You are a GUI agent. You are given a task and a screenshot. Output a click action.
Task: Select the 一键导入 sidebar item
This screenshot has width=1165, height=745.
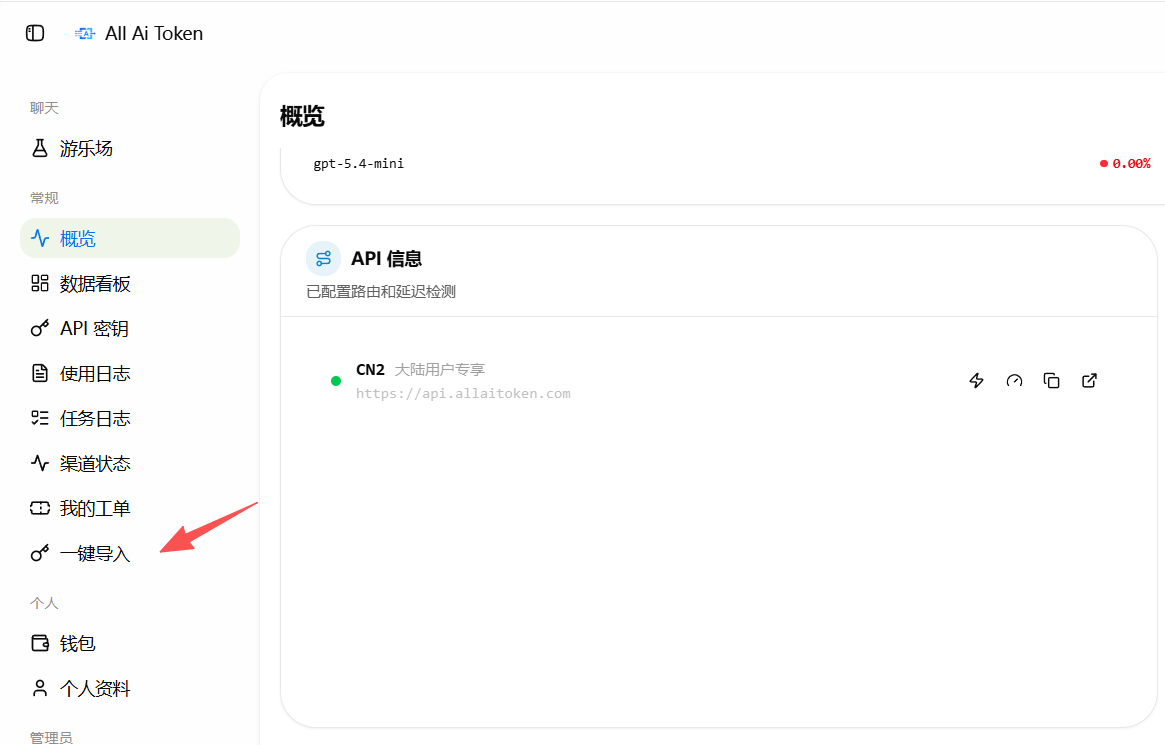(130, 554)
